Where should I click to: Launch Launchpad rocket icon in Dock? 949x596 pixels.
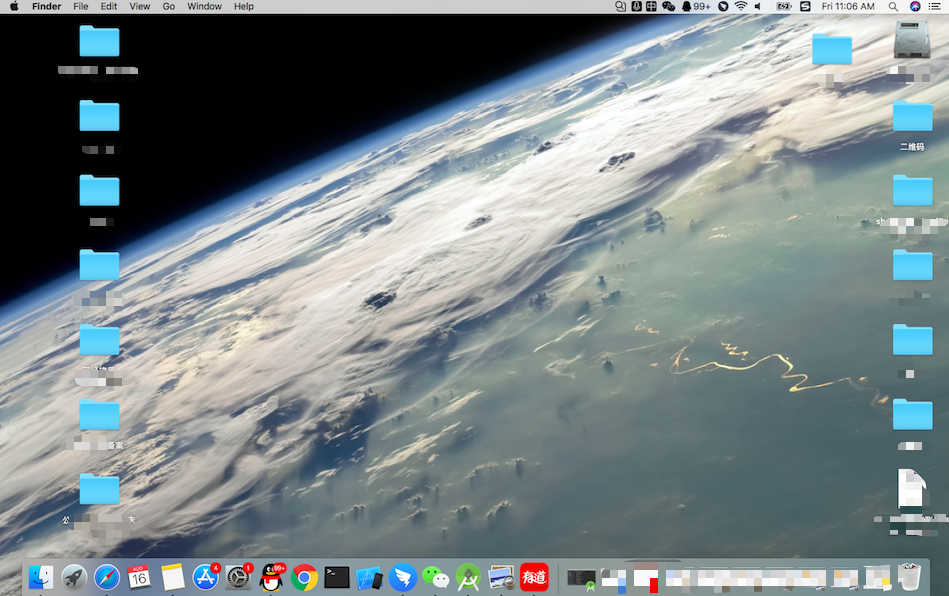coord(74,577)
